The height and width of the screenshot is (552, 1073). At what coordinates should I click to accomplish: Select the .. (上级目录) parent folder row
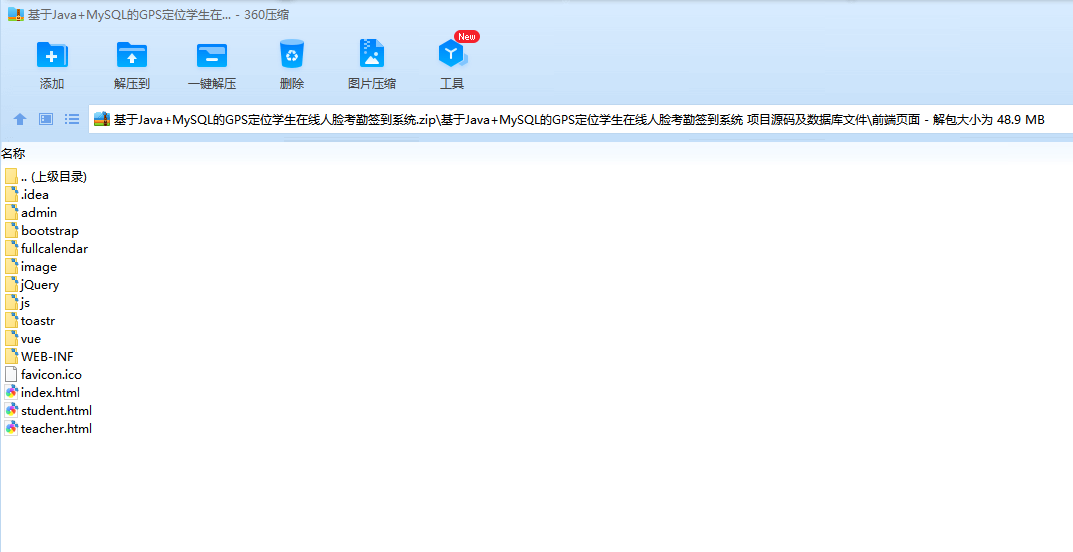[46, 176]
